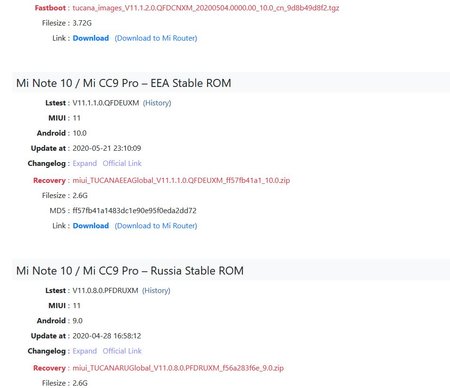This screenshot has height=388, width=450.
Task: Select the EEA Recovery label
Action: tap(49, 180)
